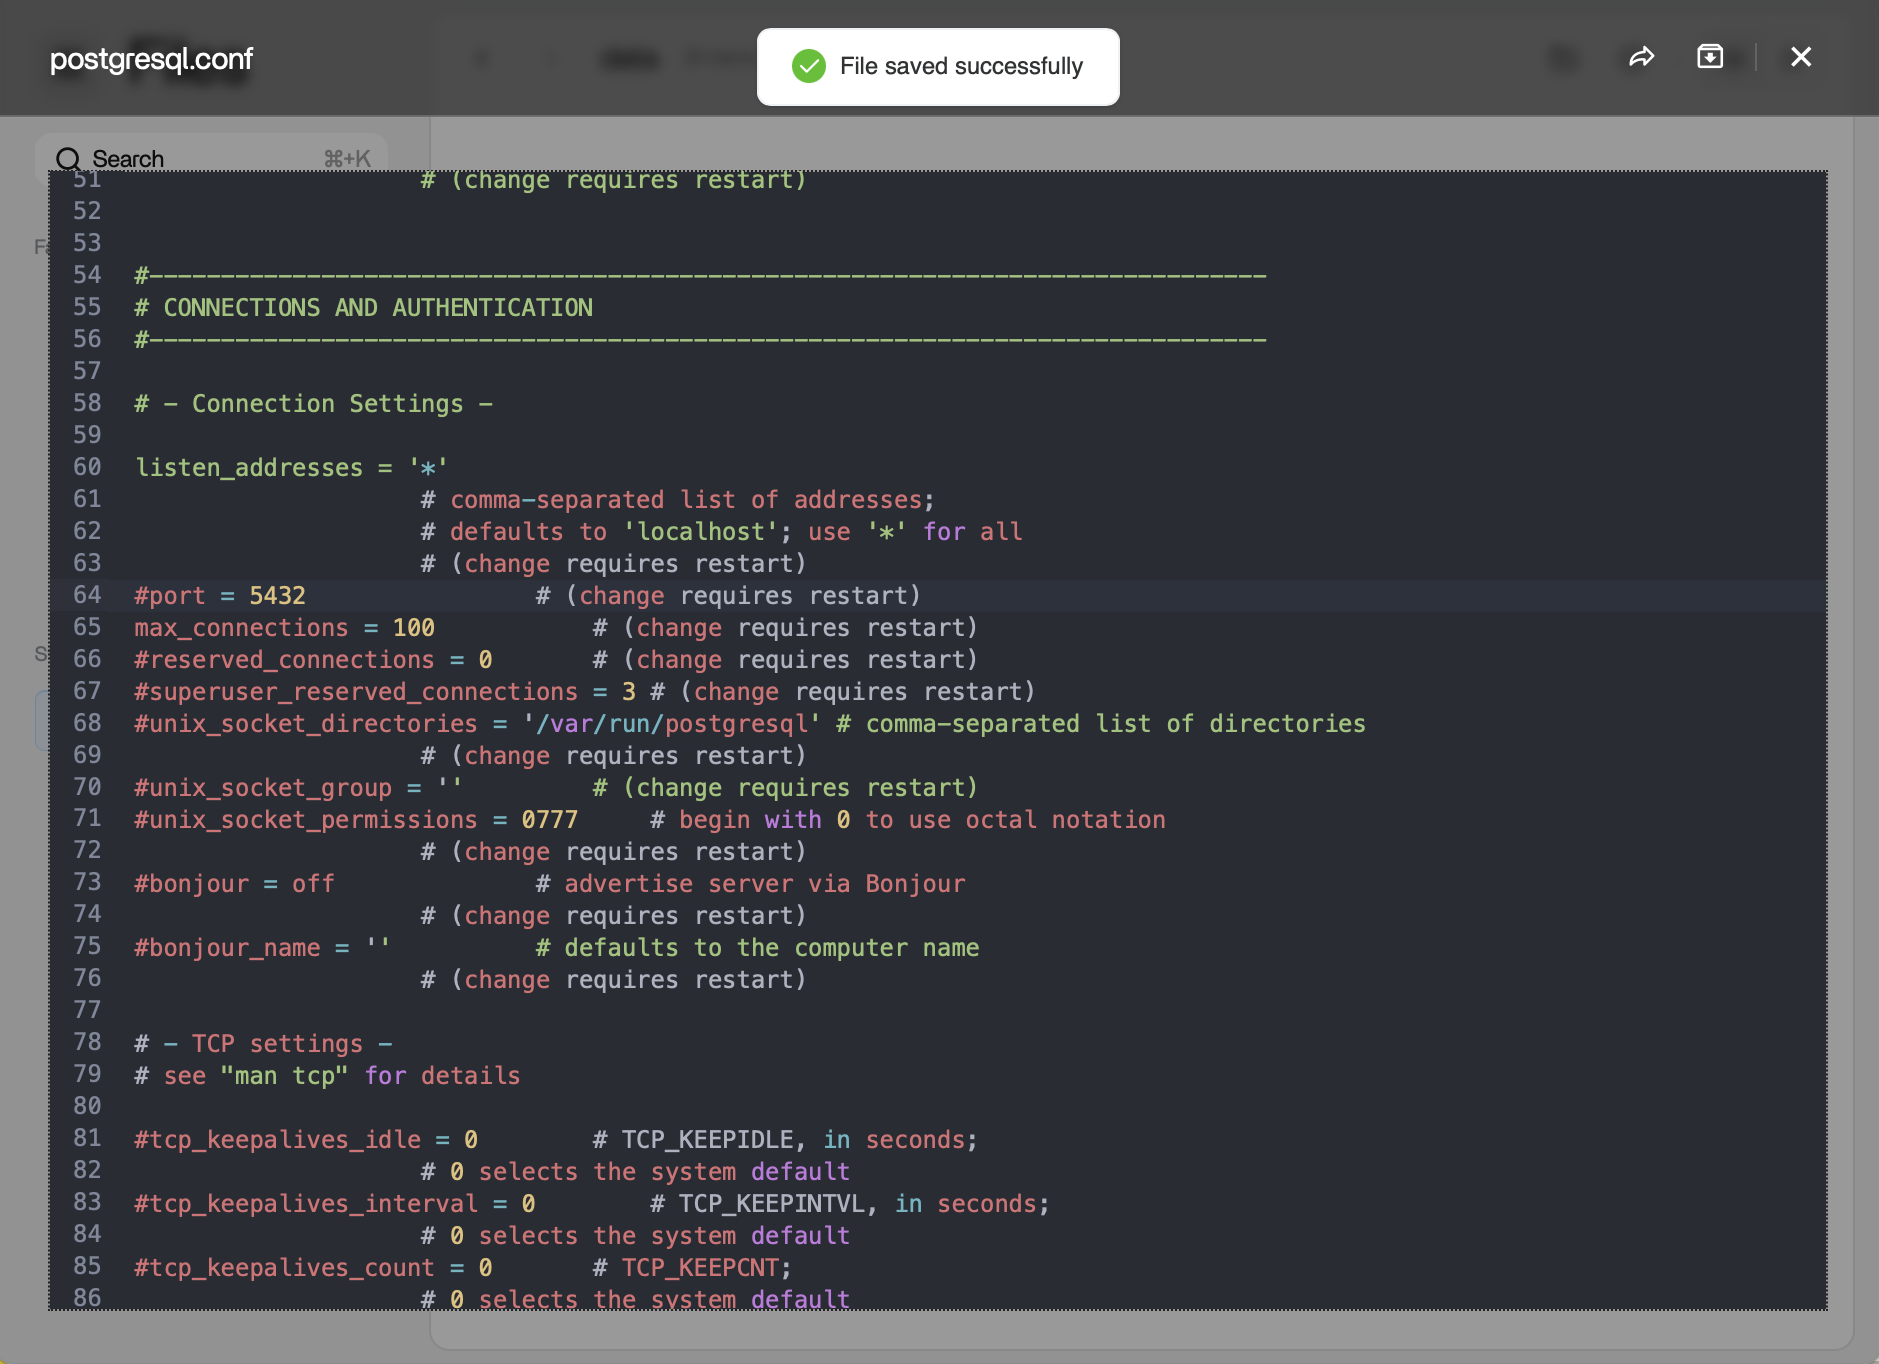Click line number 64 in gutter
This screenshot has width=1879, height=1364.
click(x=87, y=595)
